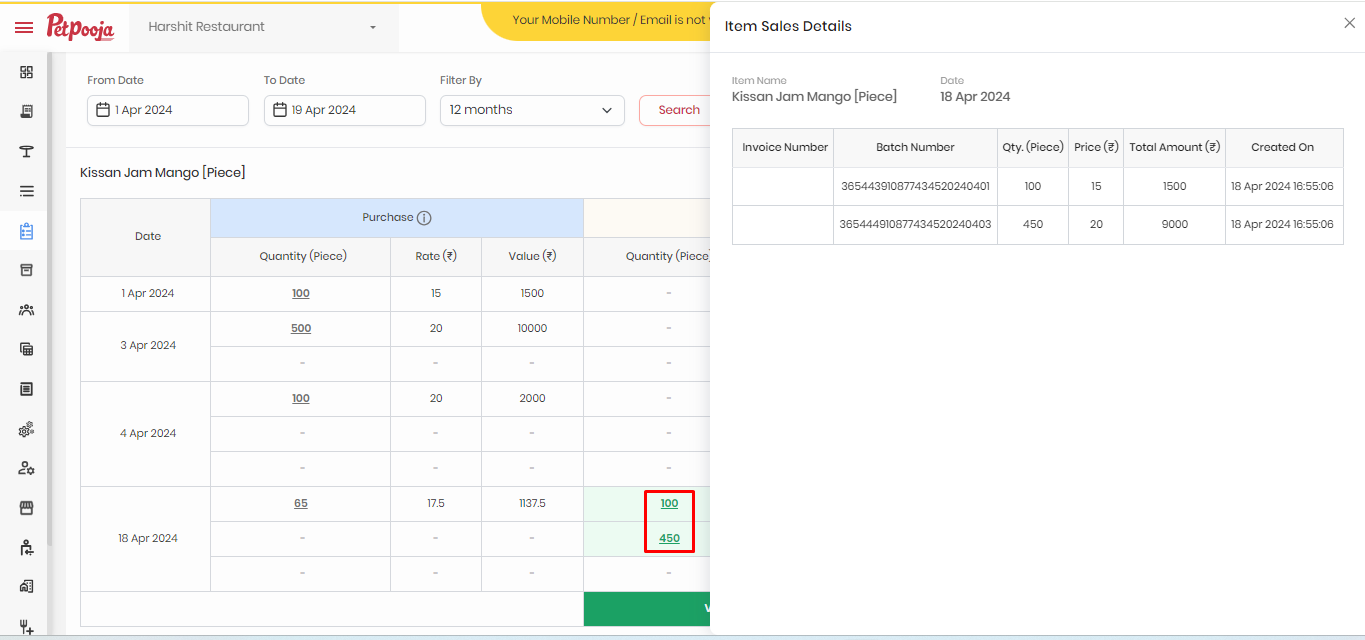Open the dashboard grid icon in sidebar

(27, 72)
